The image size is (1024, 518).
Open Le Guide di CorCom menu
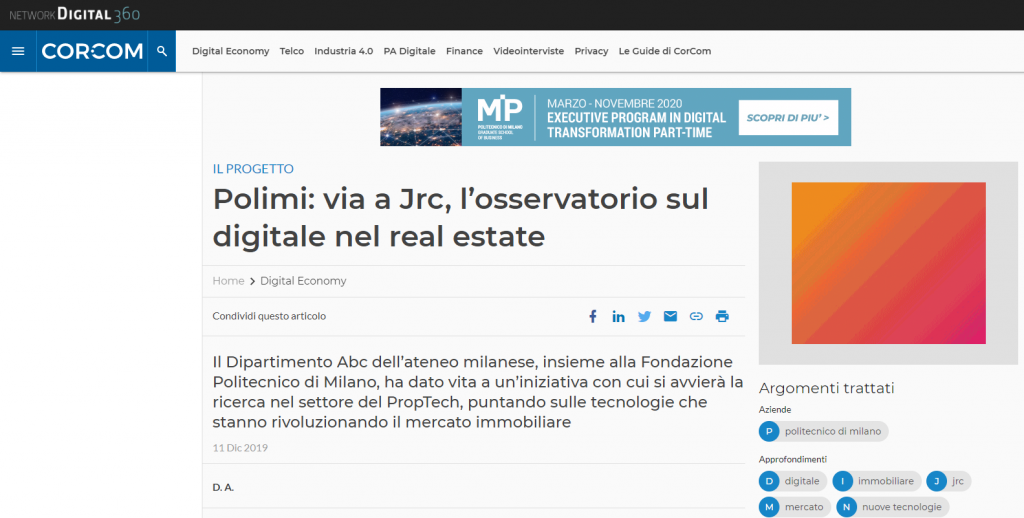pos(664,51)
